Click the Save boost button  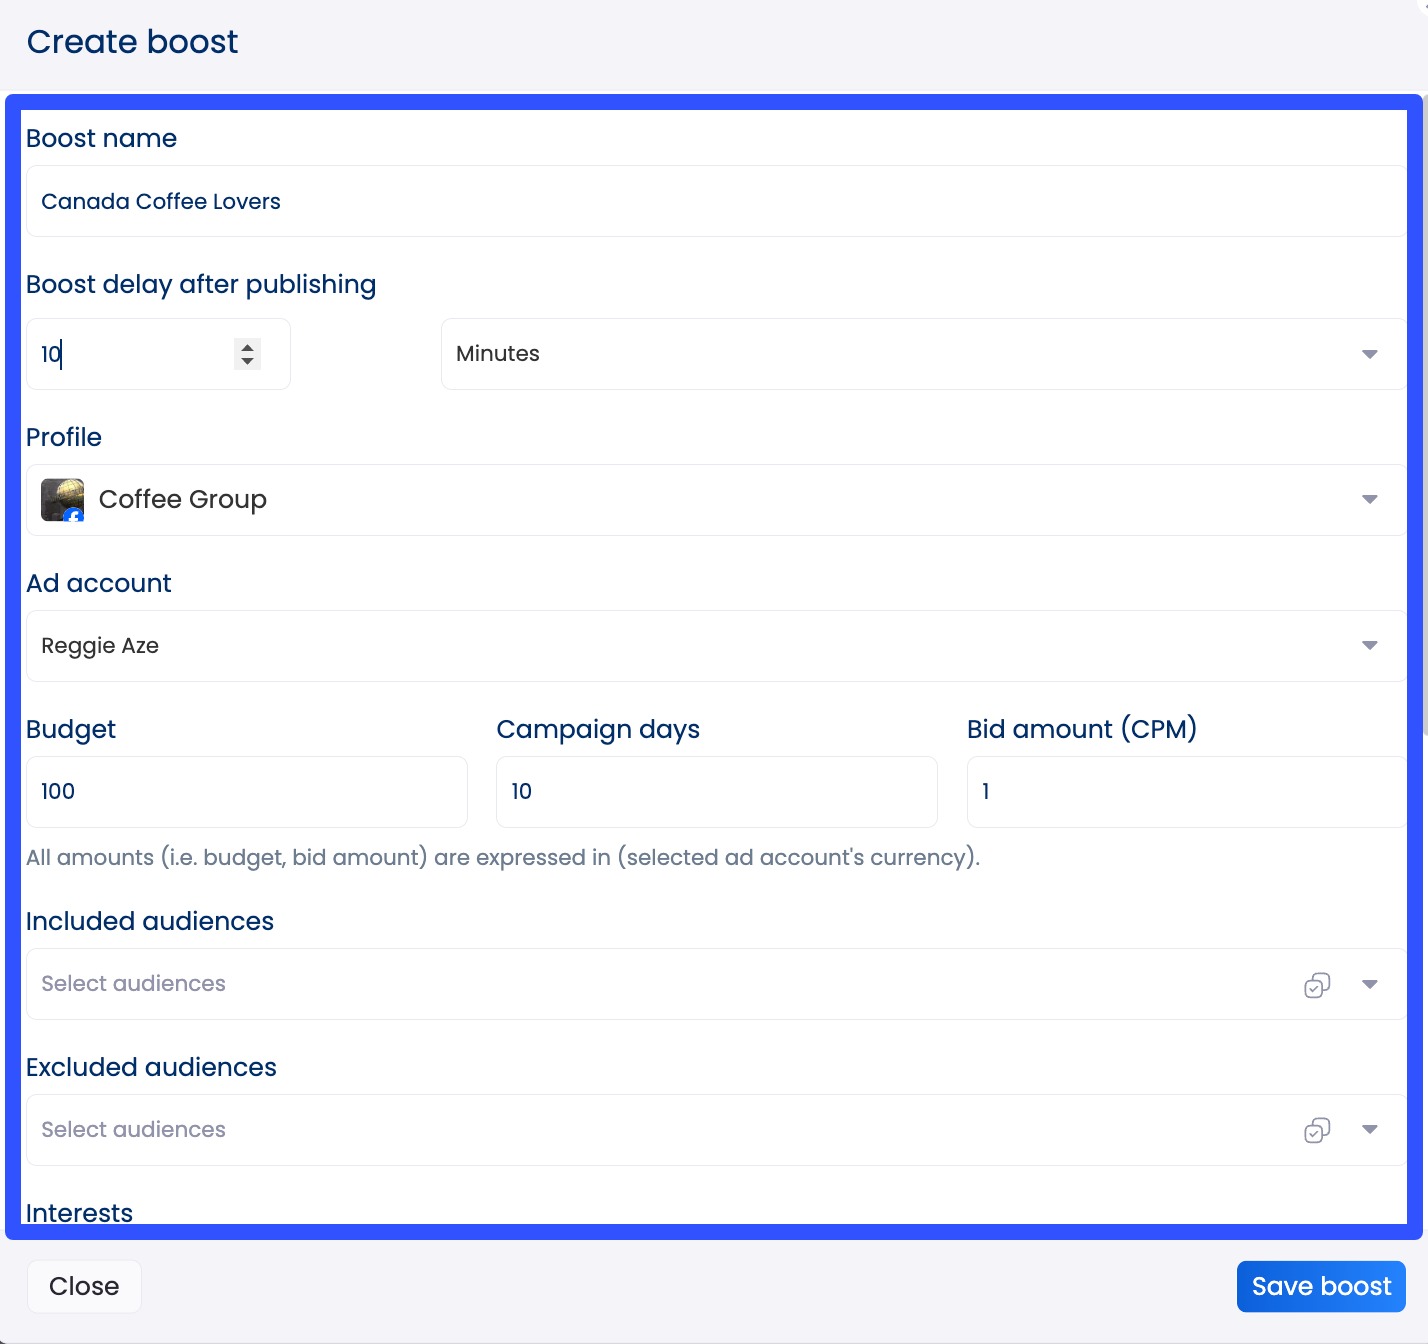[1320, 1286]
